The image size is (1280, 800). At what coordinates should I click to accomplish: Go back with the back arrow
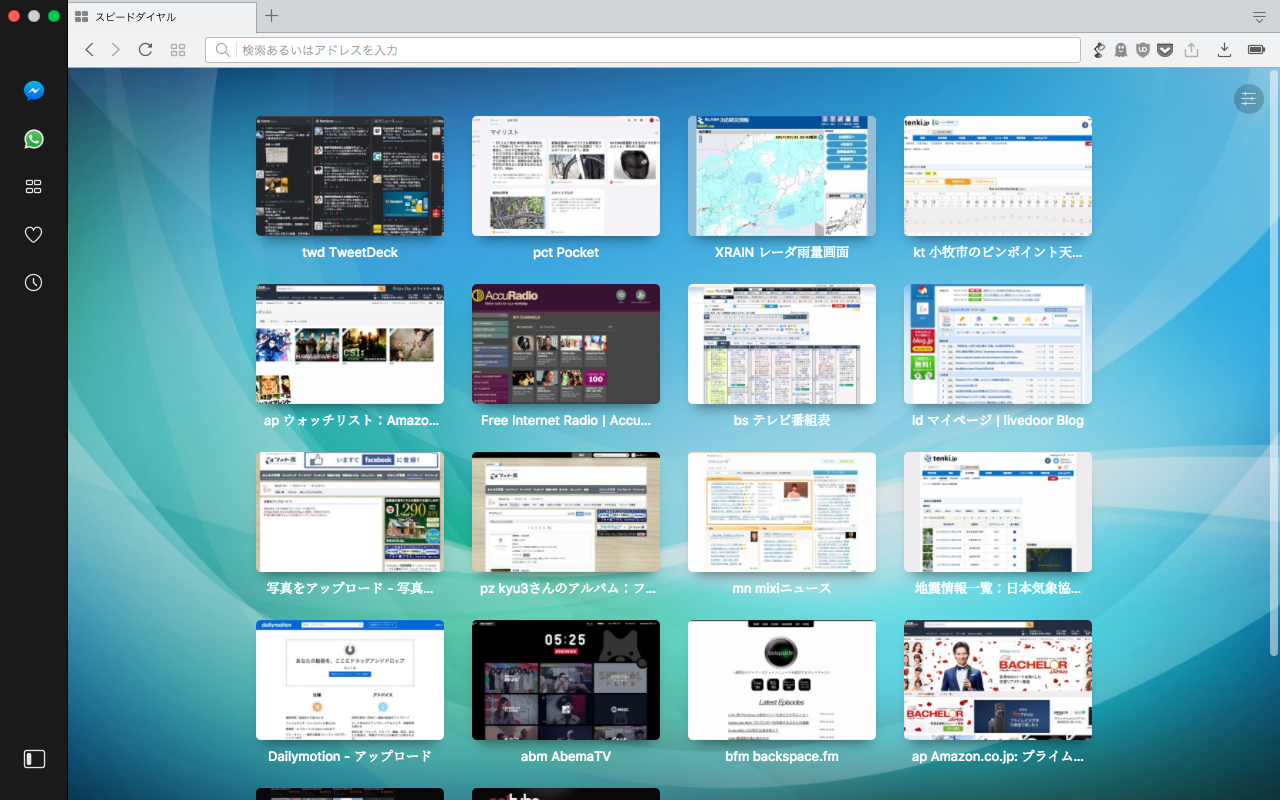tap(89, 50)
